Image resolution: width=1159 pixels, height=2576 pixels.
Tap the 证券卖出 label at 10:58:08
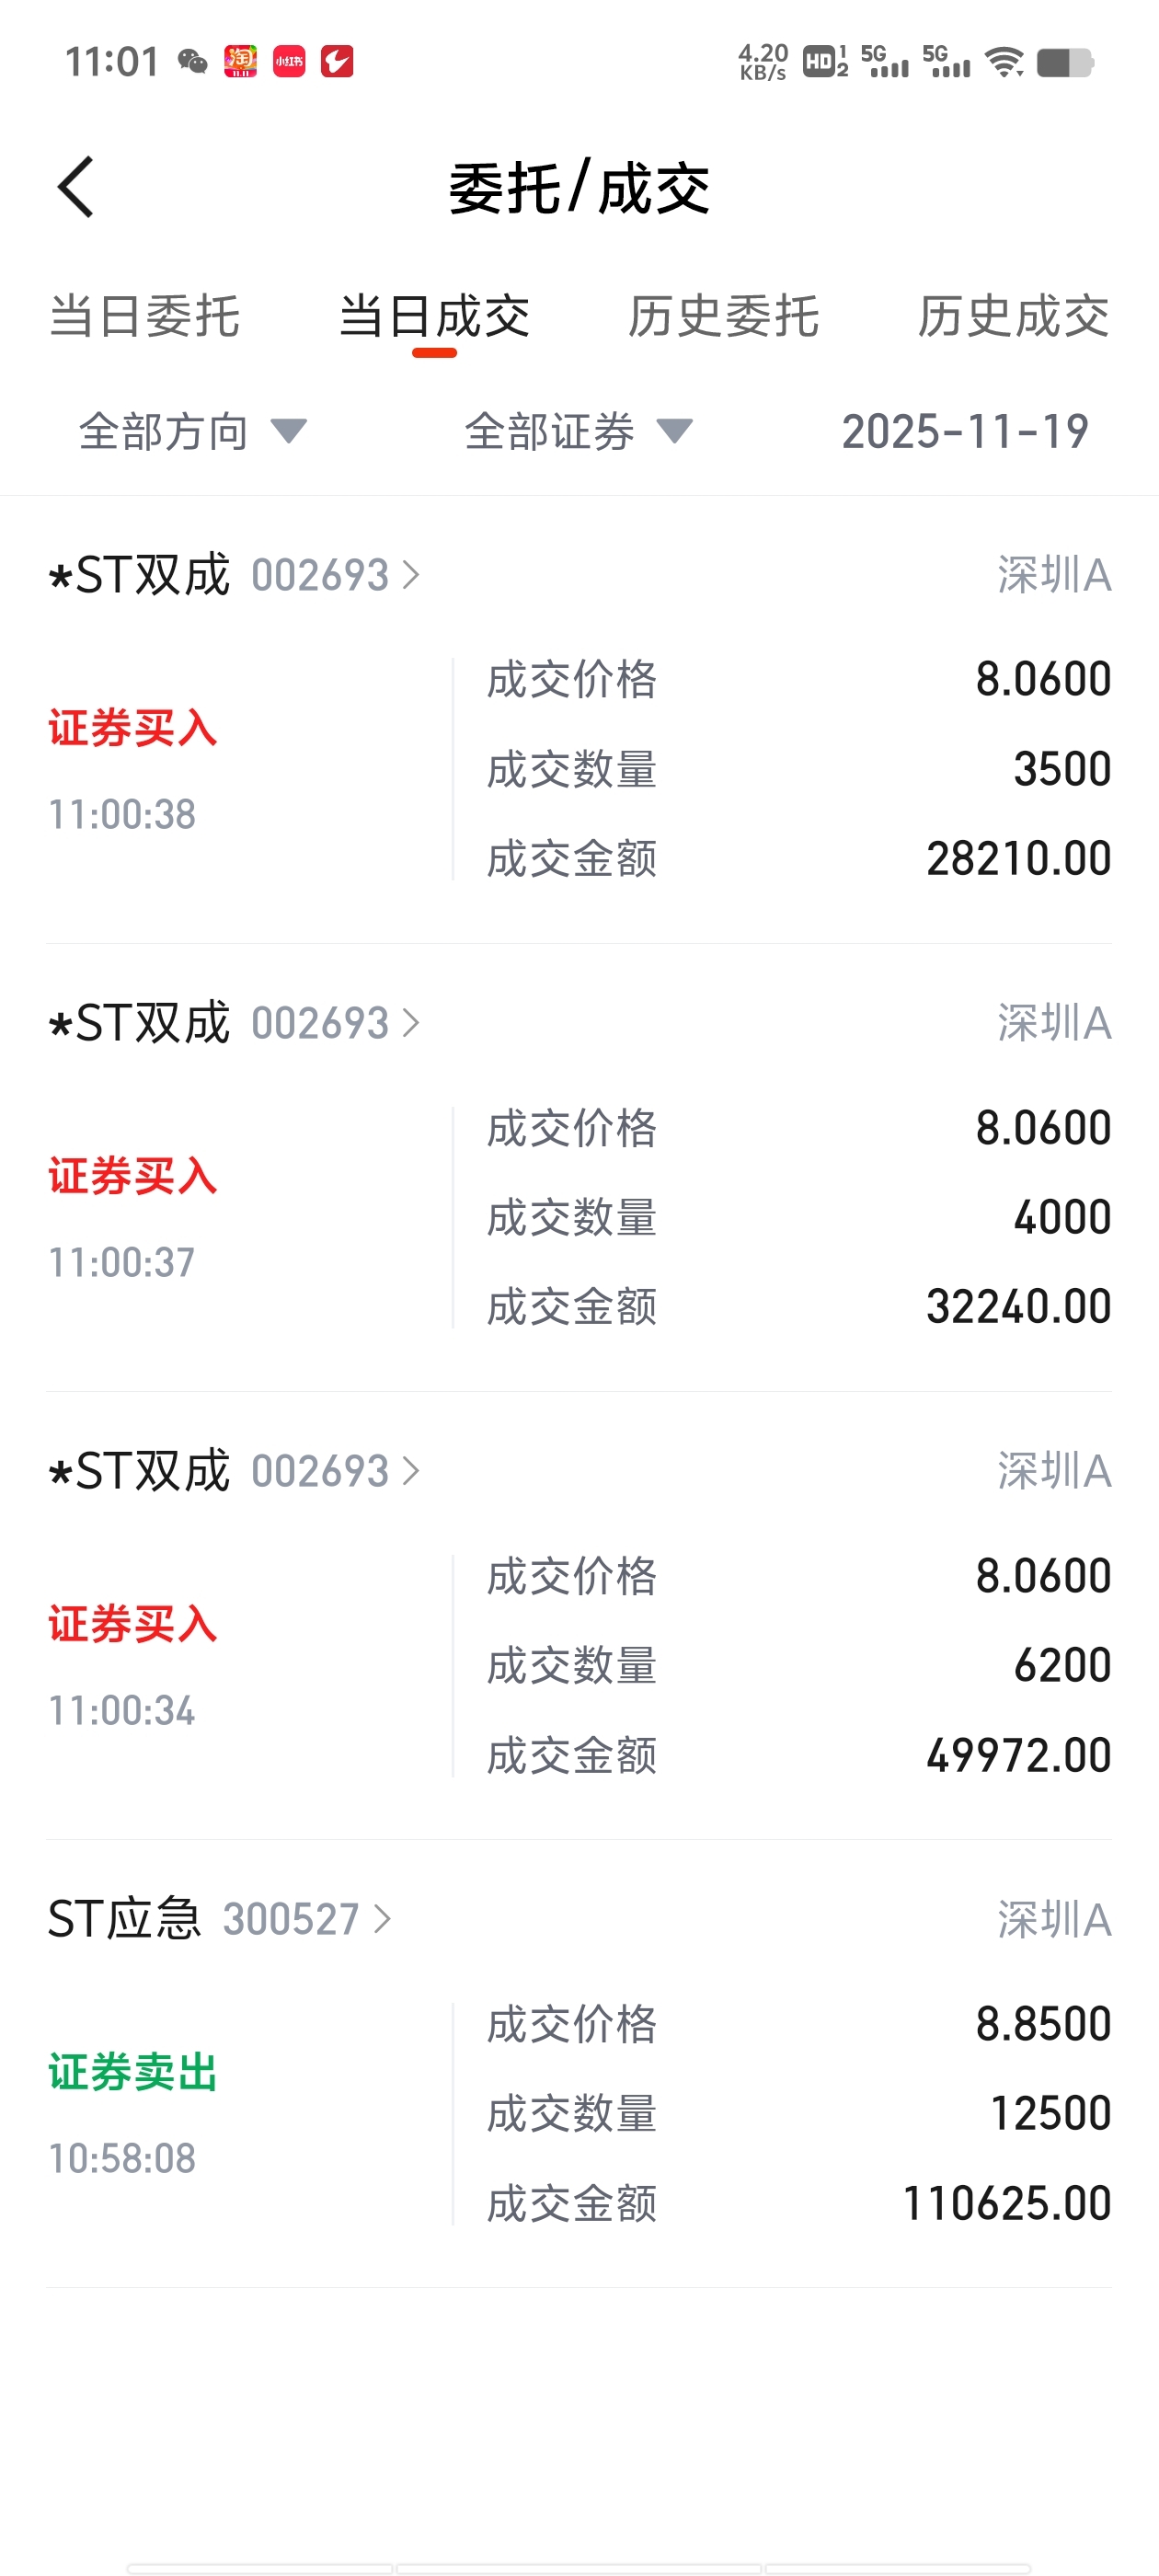pos(133,2072)
